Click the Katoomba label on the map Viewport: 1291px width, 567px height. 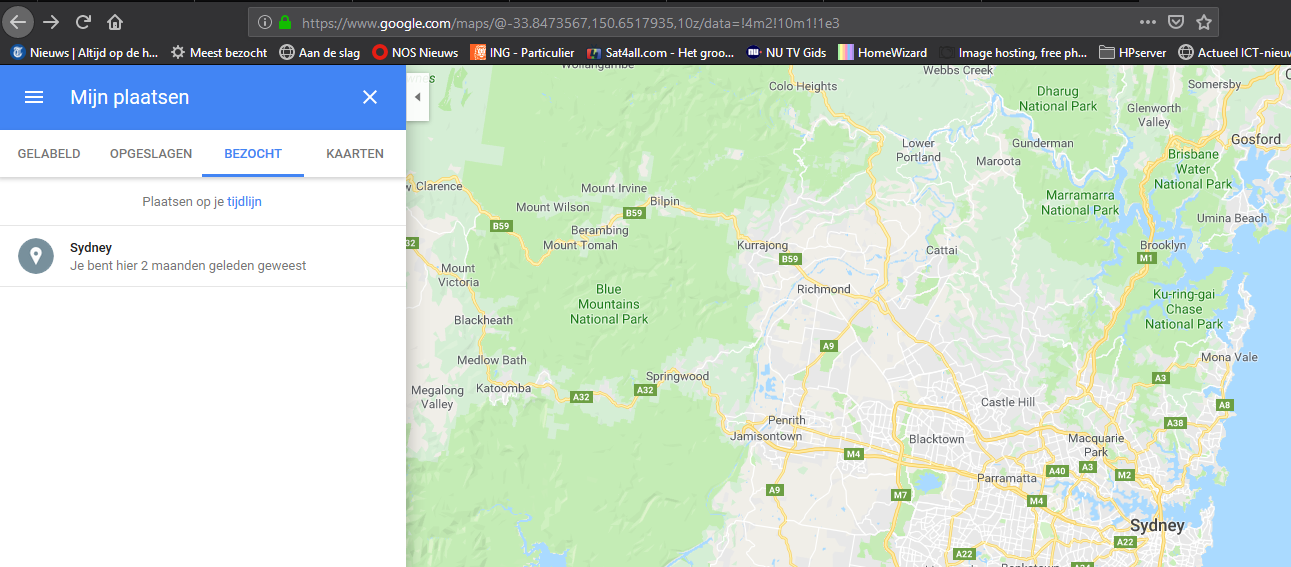(503, 387)
